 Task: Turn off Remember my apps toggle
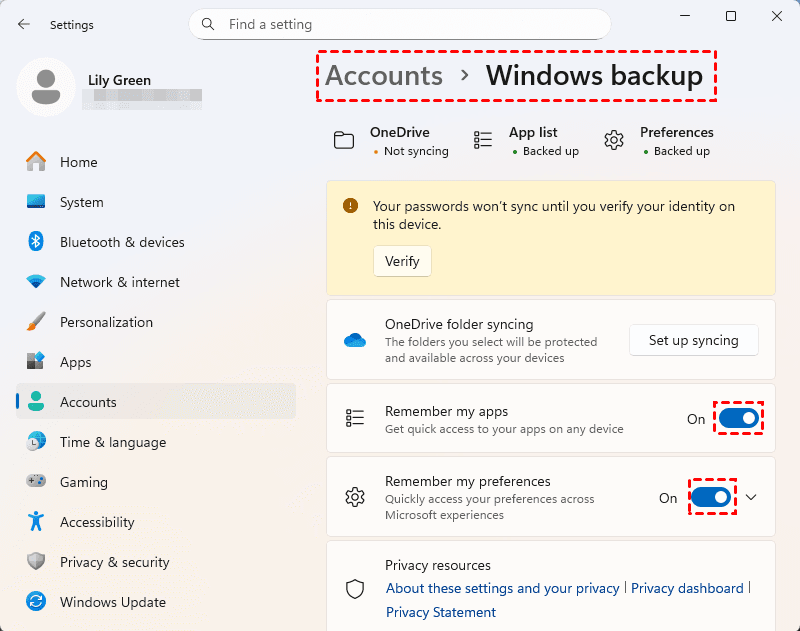pos(739,419)
